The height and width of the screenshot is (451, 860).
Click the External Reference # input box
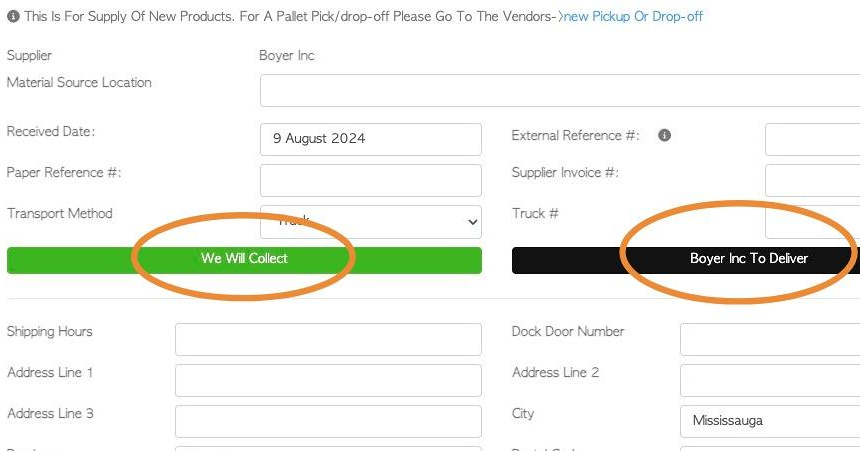[812, 139]
